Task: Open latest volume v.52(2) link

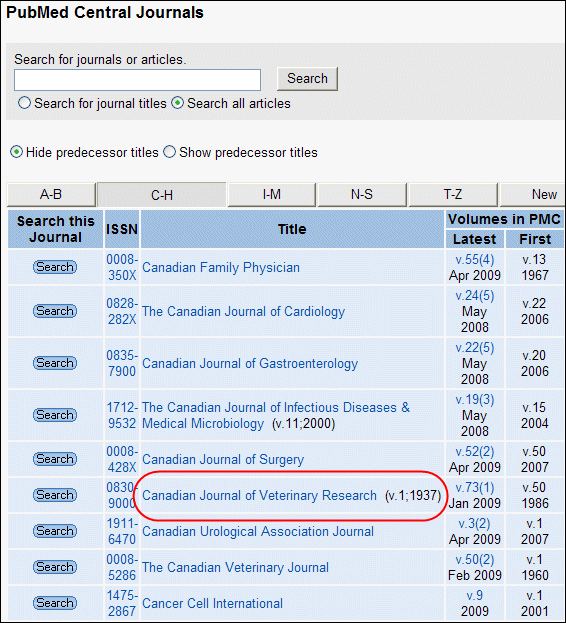Action: tap(475, 452)
